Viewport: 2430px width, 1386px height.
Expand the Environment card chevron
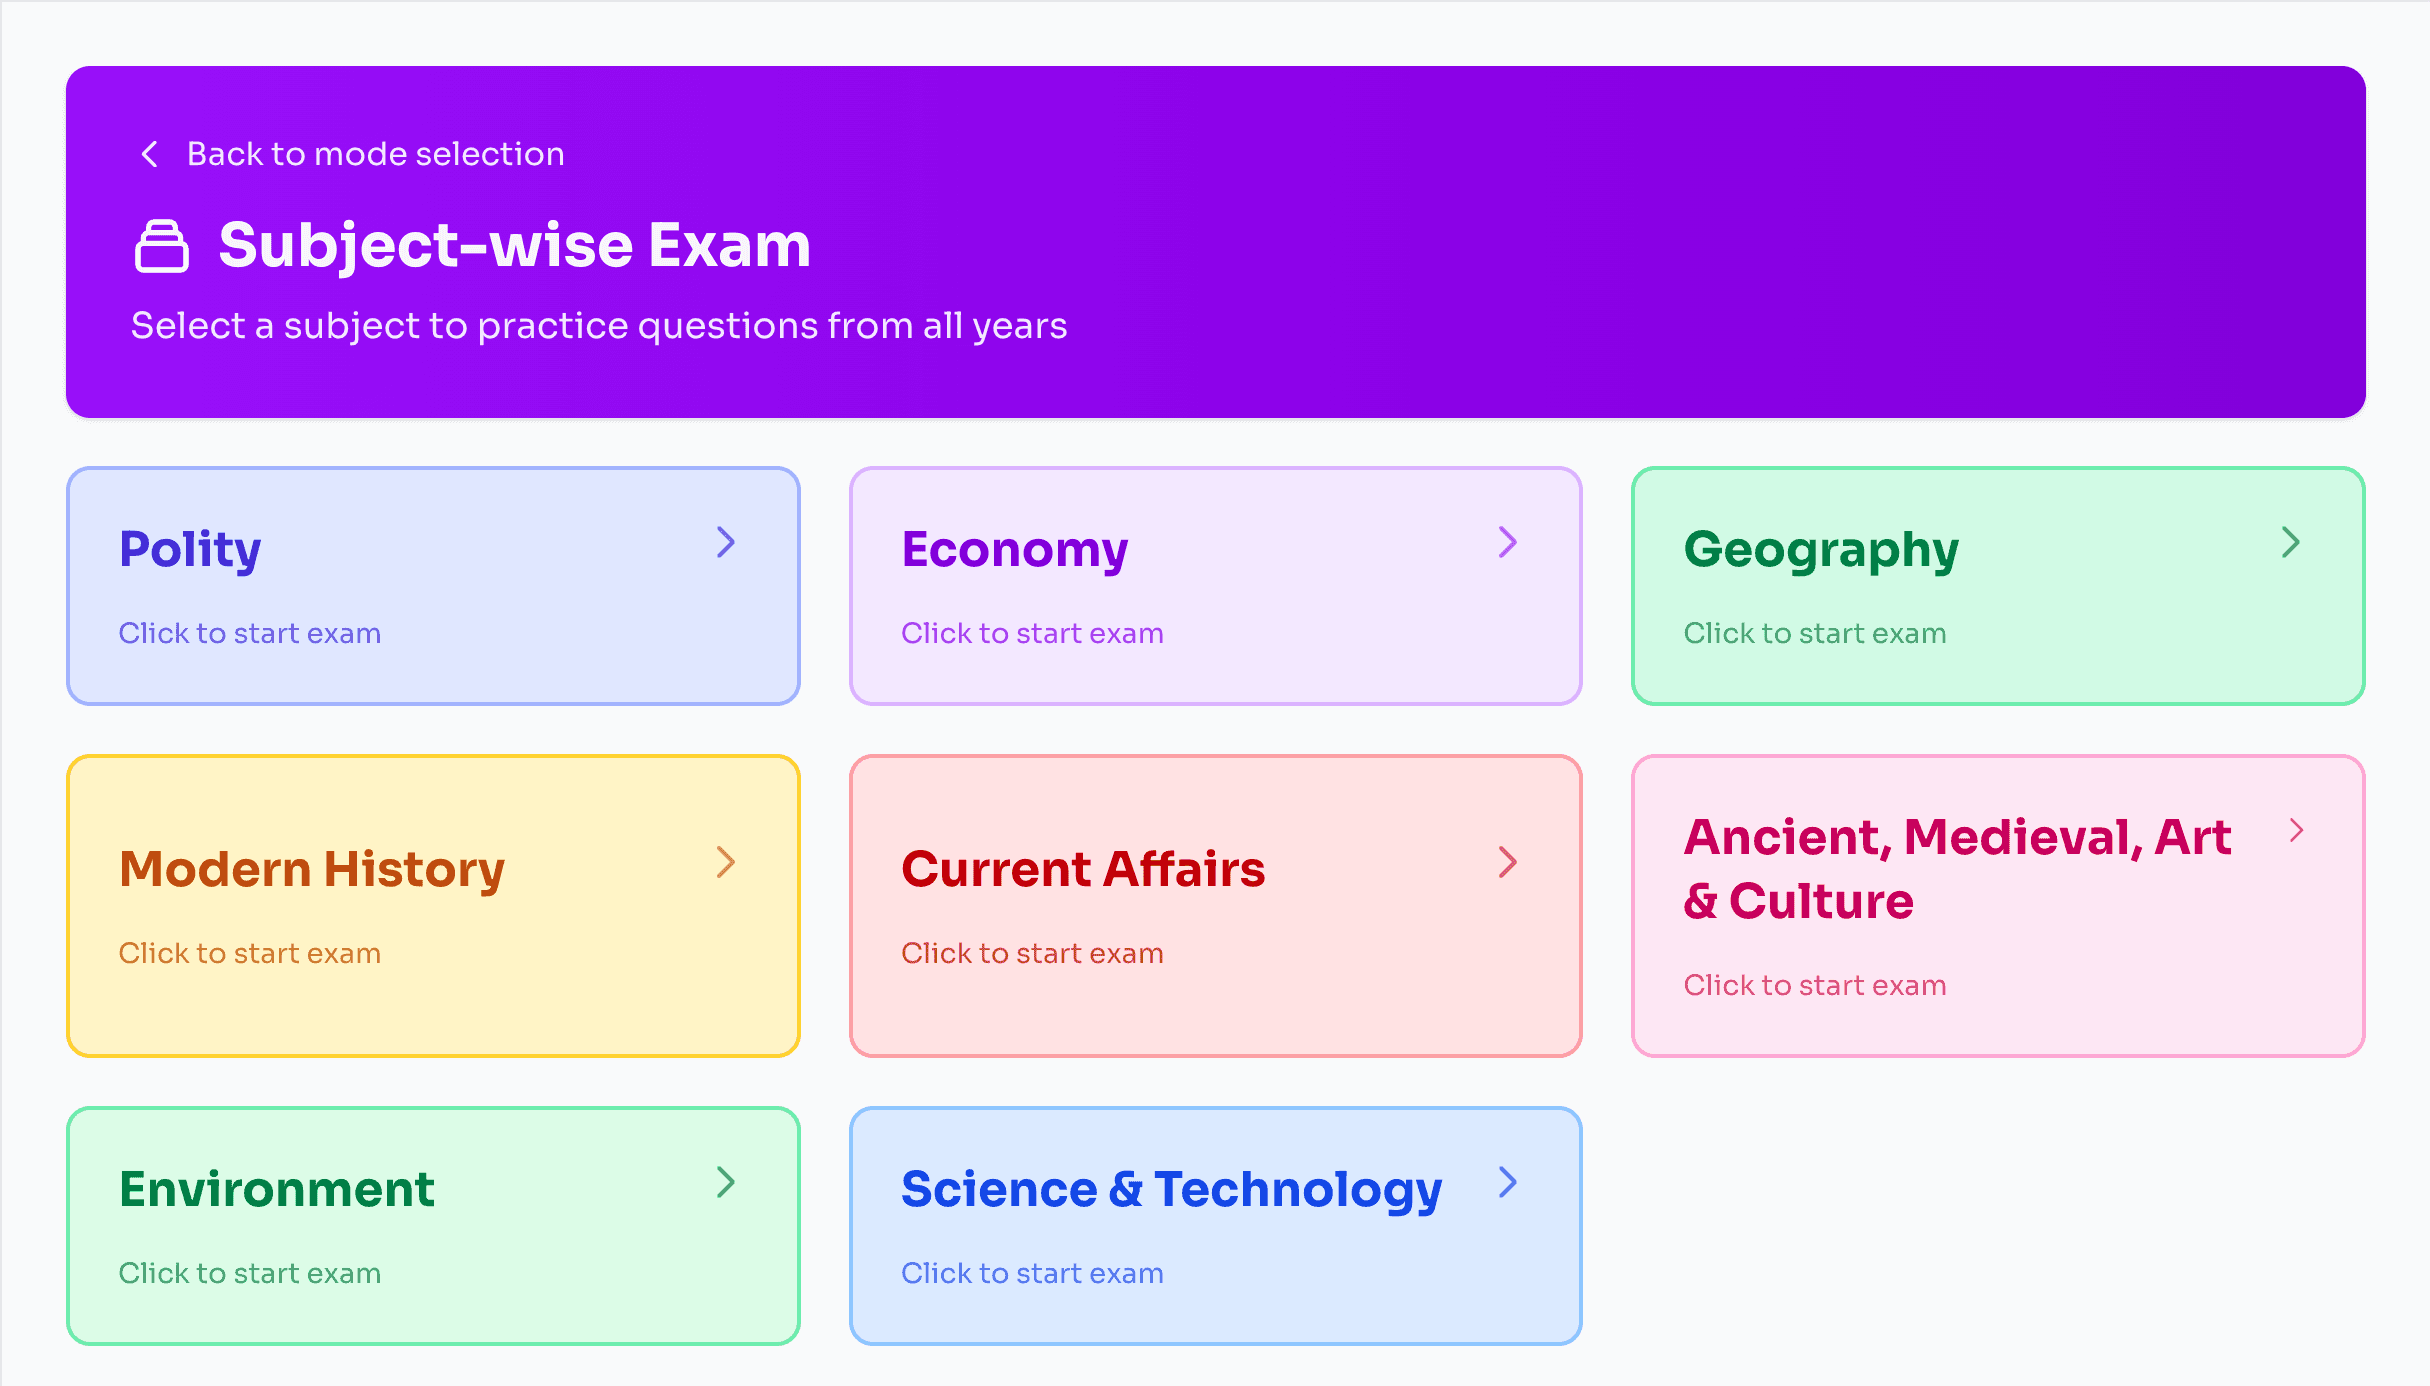(726, 1183)
